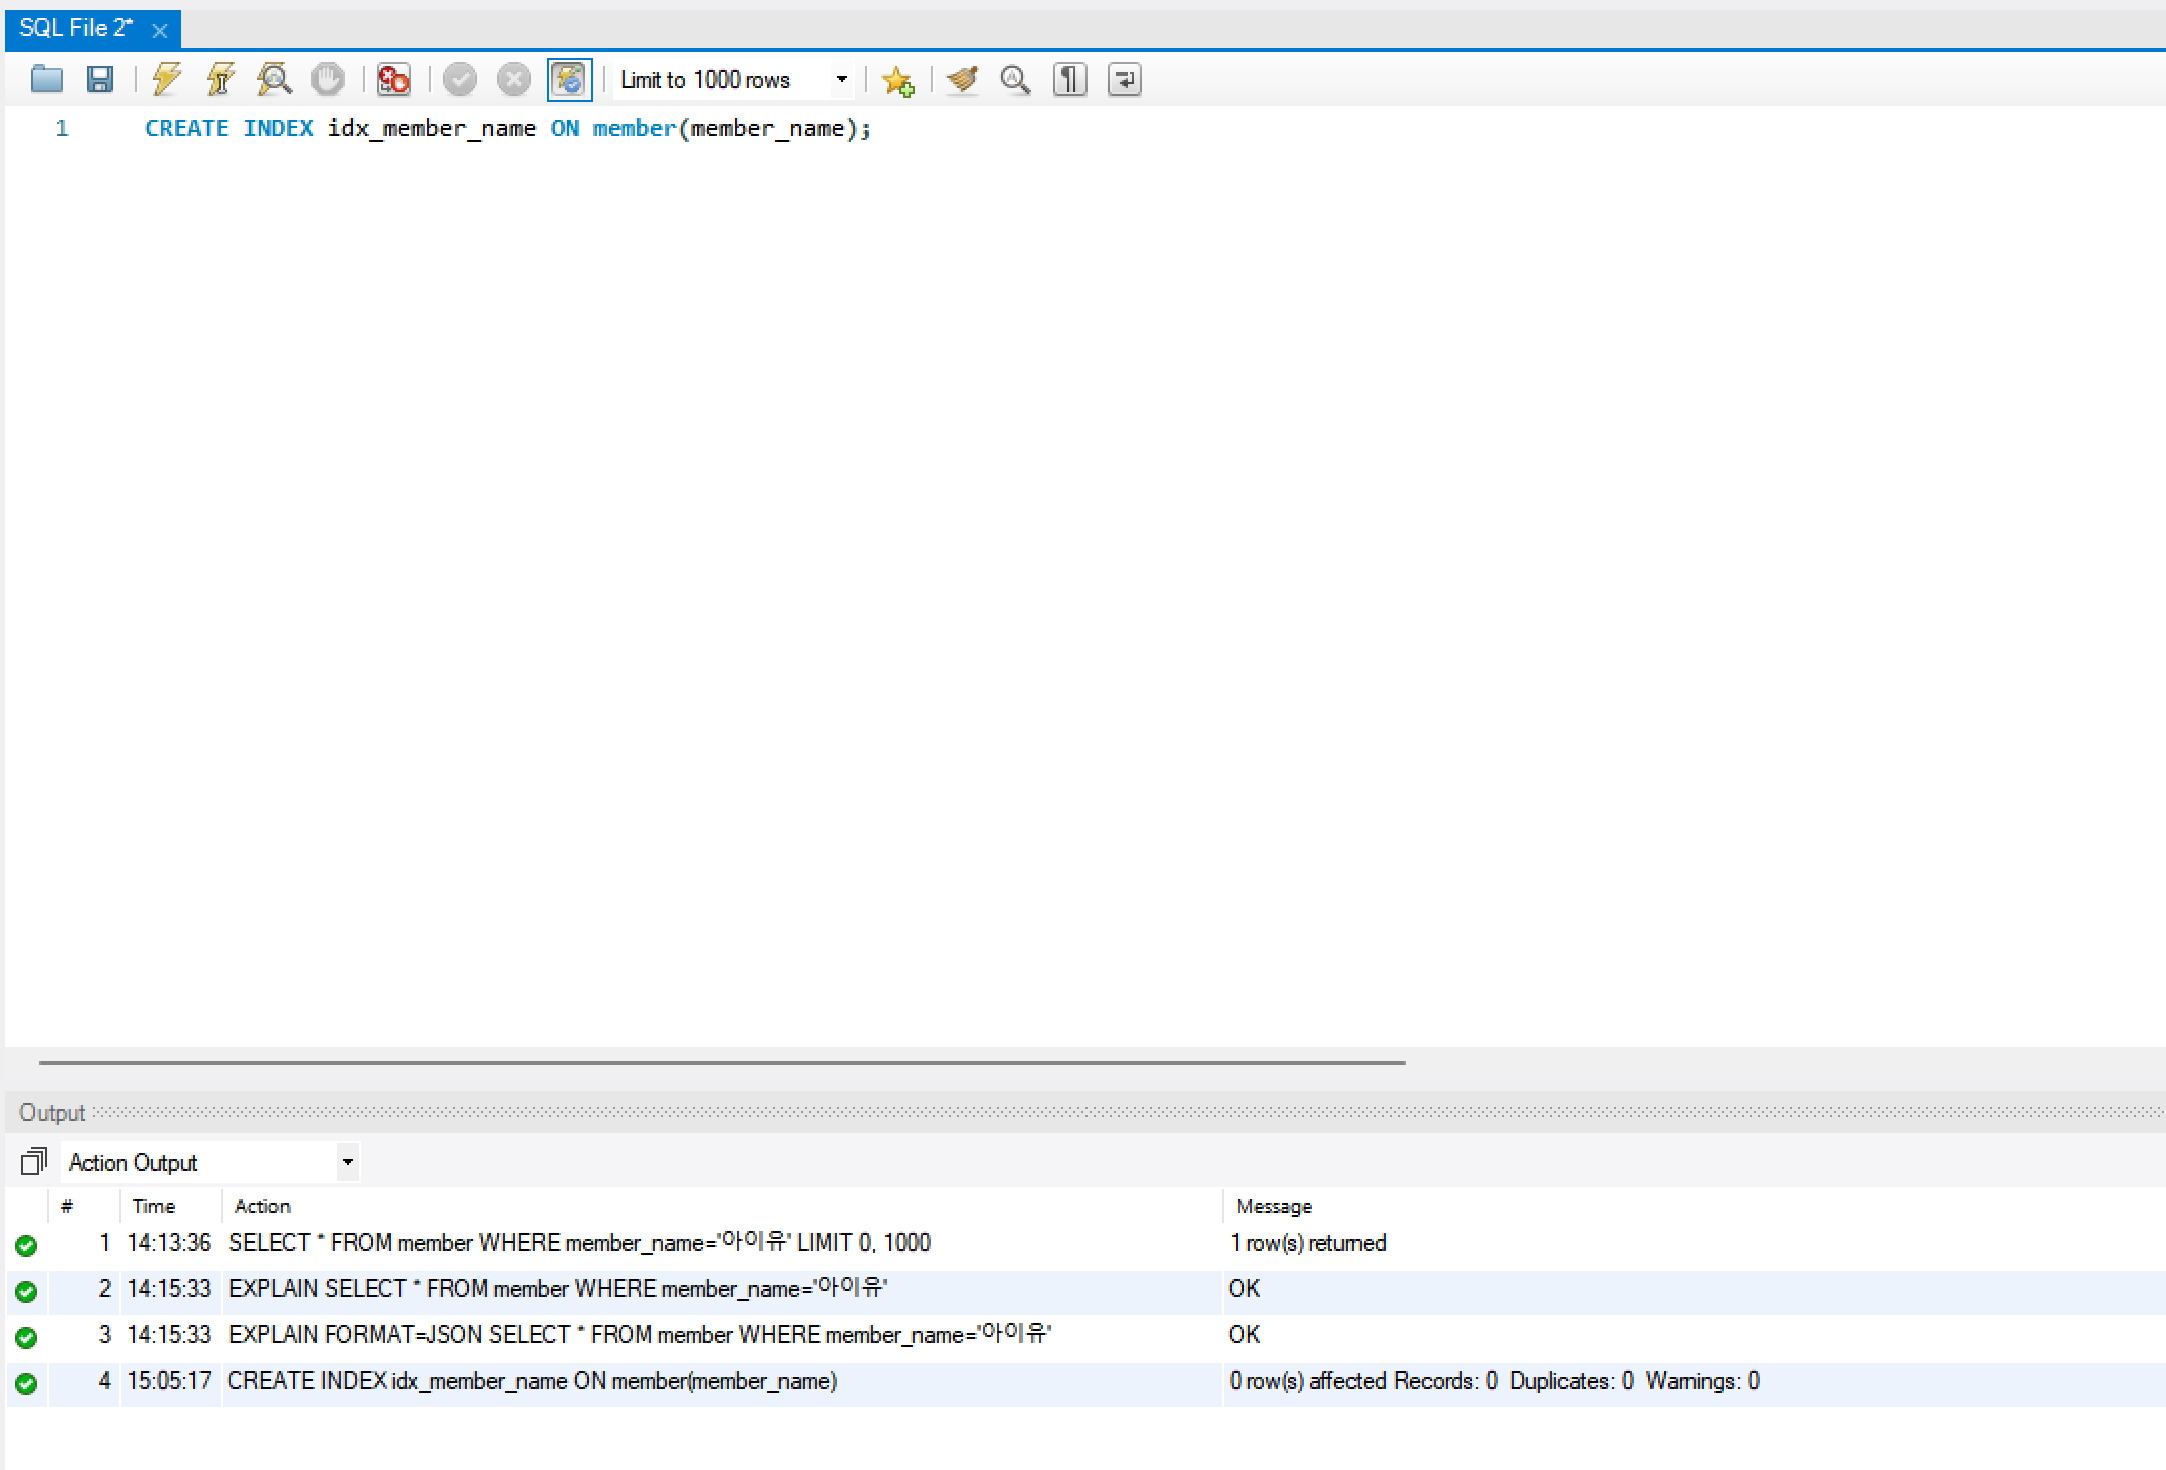Open the Limit to 1000 rows dropdown
Viewport: 2166px width, 1470px height.
click(x=841, y=79)
